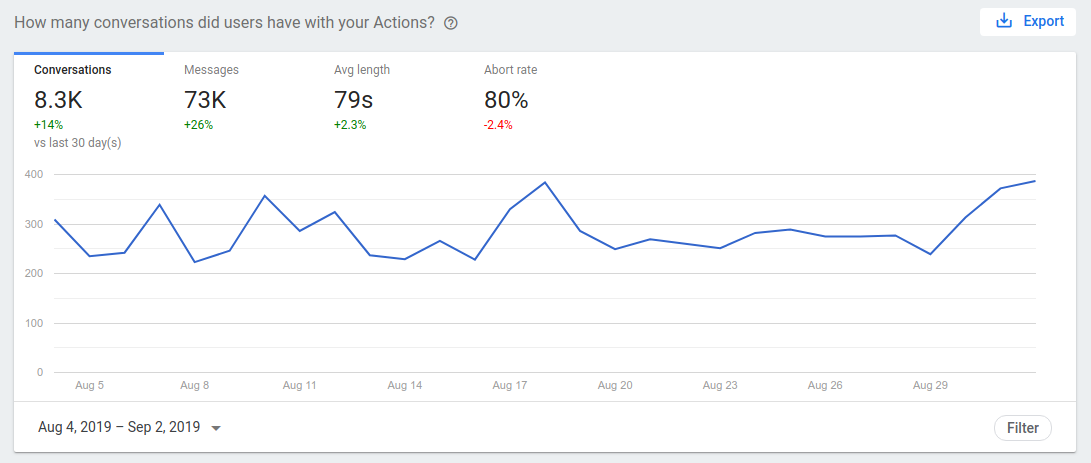Click the 79s average length value
Screen dimensions: 1091x463
tap(353, 100)
